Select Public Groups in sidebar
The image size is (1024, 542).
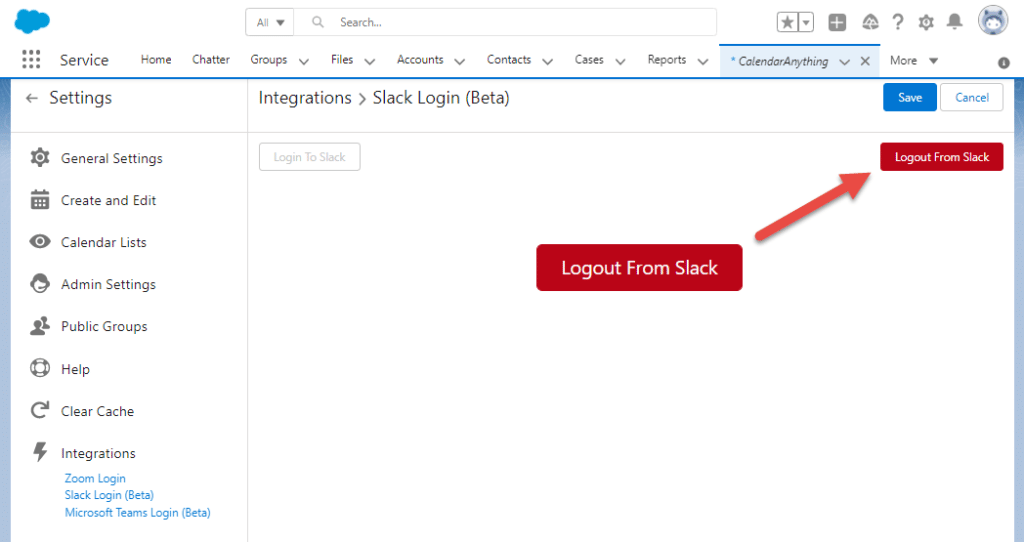pyautogui.click(x=104, y=327)
